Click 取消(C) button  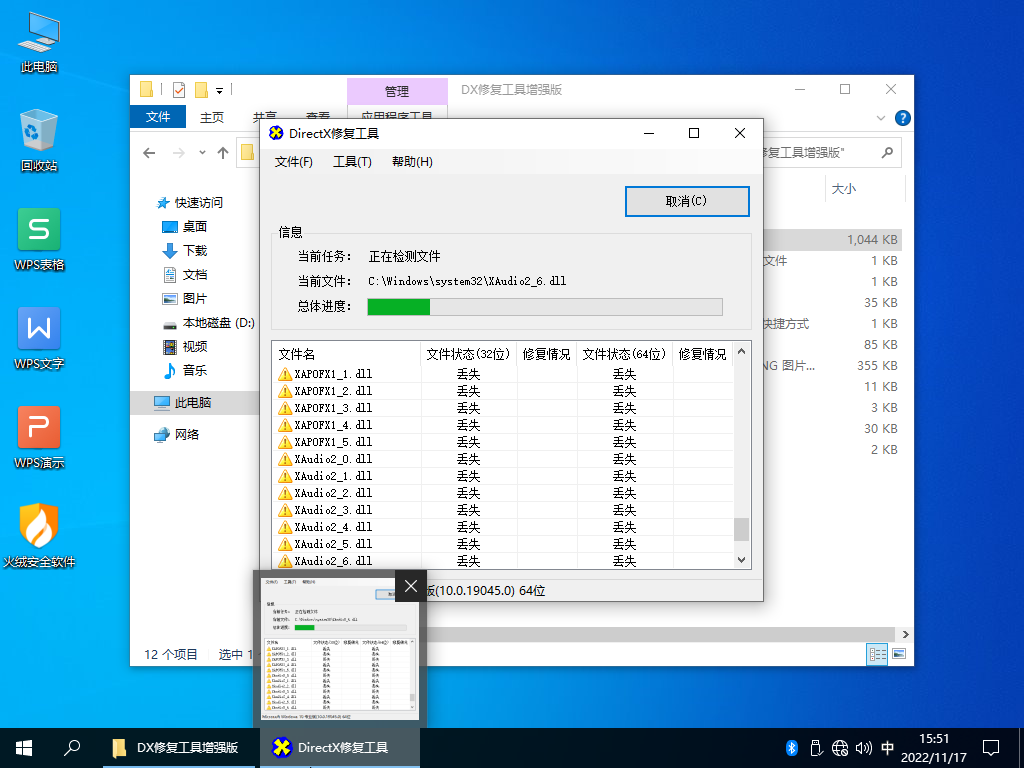point(686,201)
